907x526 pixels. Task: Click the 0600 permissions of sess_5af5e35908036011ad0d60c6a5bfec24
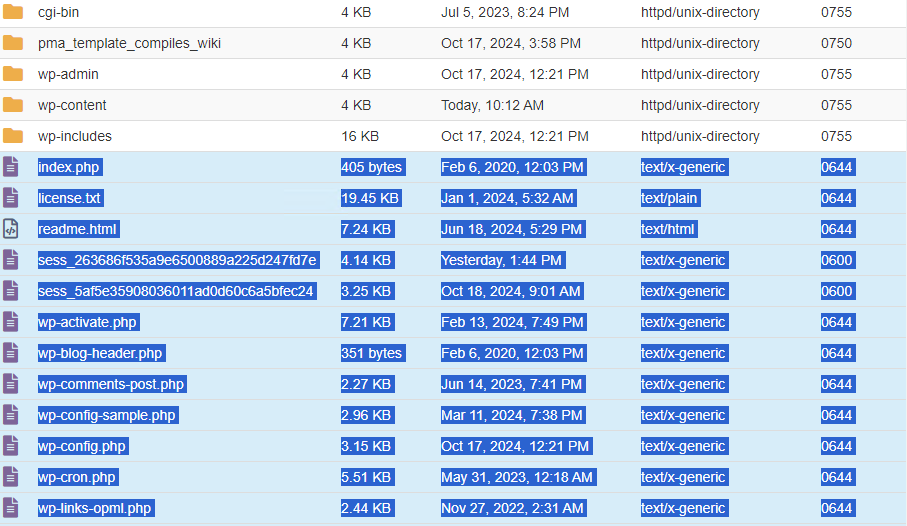[x=837, y=291]
